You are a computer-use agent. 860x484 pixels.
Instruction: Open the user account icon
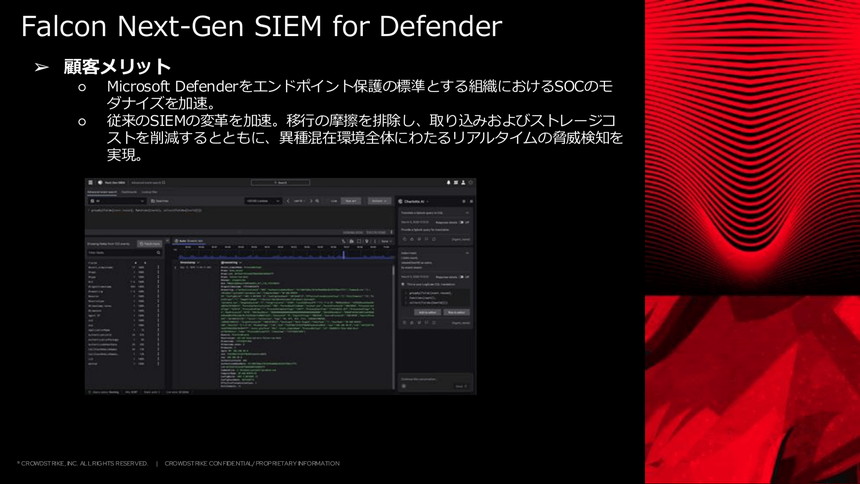[x=463, y=182]
